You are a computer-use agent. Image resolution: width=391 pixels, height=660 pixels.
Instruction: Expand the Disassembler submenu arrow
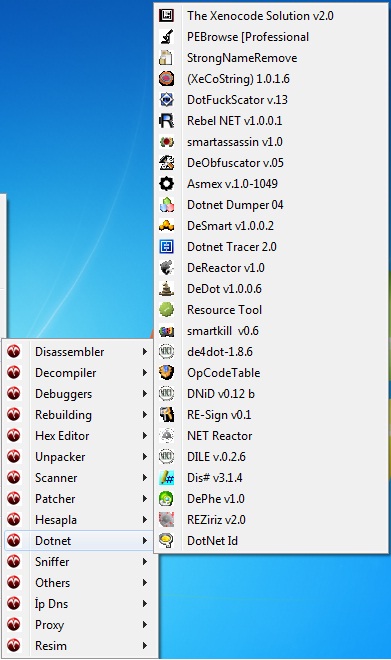coord(145,351)
